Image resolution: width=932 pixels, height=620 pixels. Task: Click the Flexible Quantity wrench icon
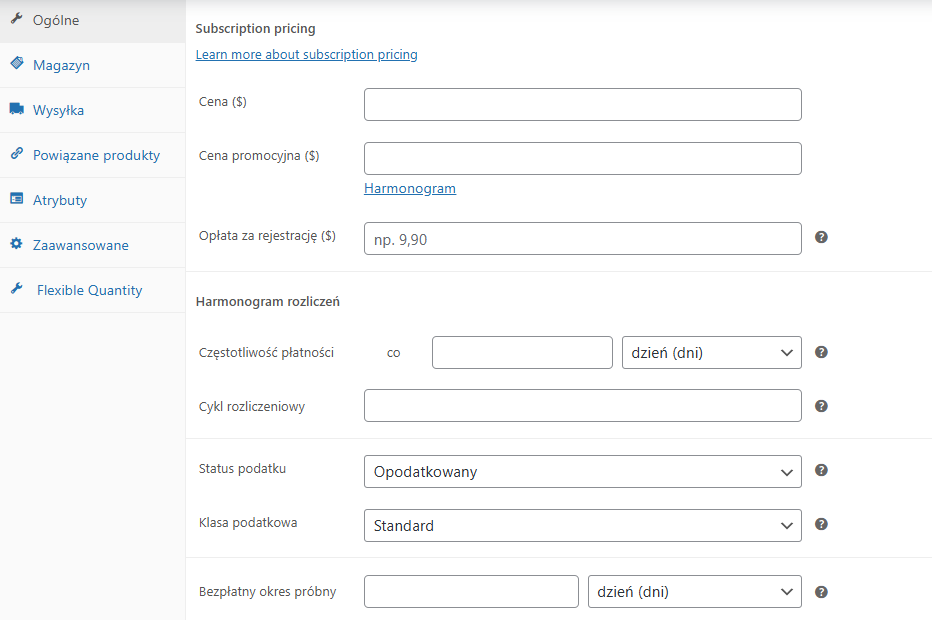(17, 288)
